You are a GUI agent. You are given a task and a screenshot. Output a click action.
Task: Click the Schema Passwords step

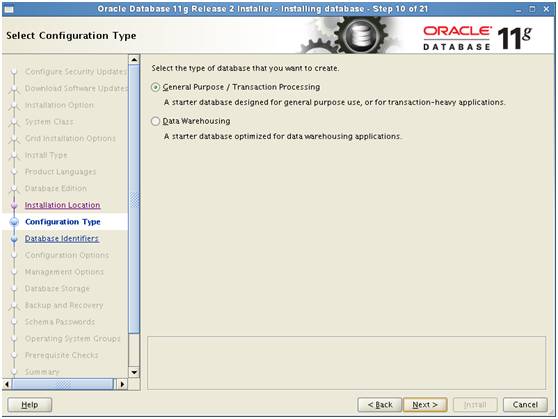tap(60, 322)
